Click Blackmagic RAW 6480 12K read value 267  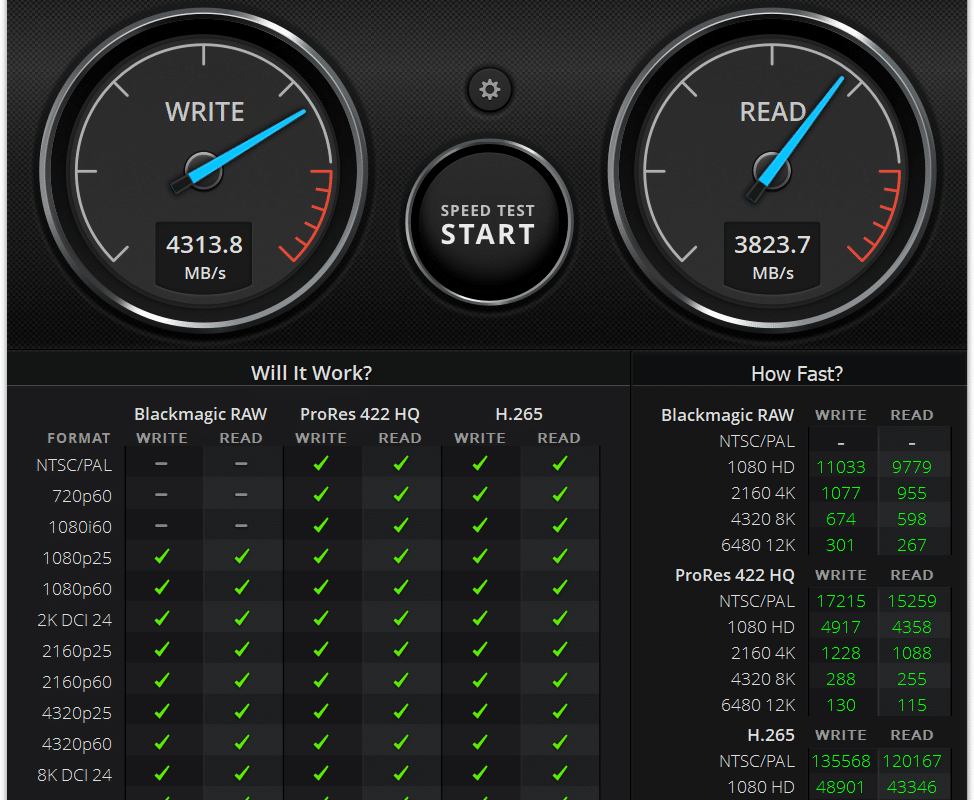coord(911,545)
